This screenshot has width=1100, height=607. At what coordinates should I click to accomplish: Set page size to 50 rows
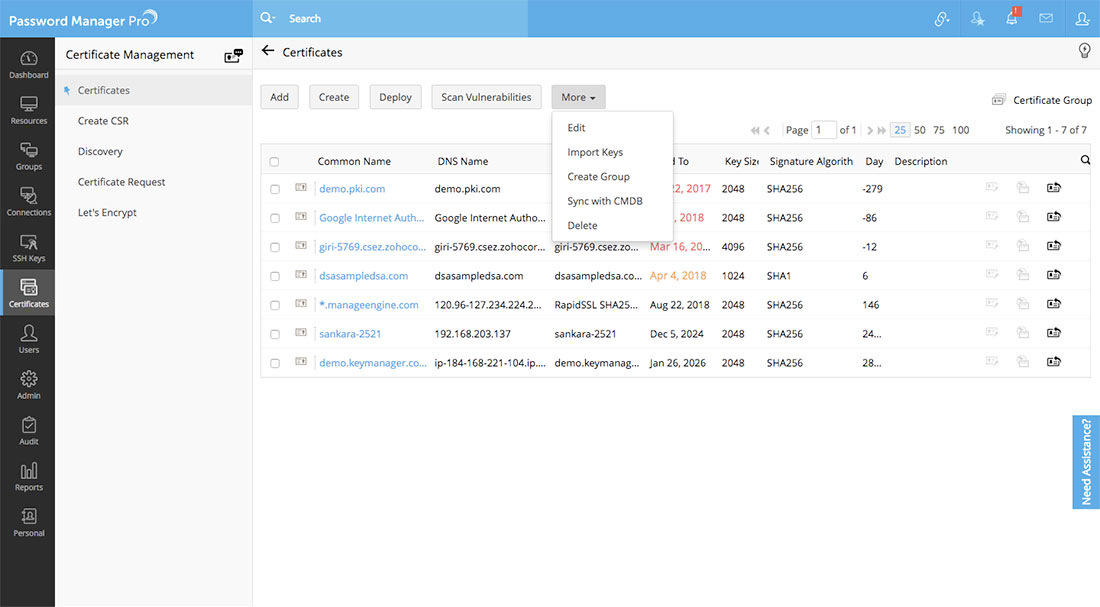(920, 130)
